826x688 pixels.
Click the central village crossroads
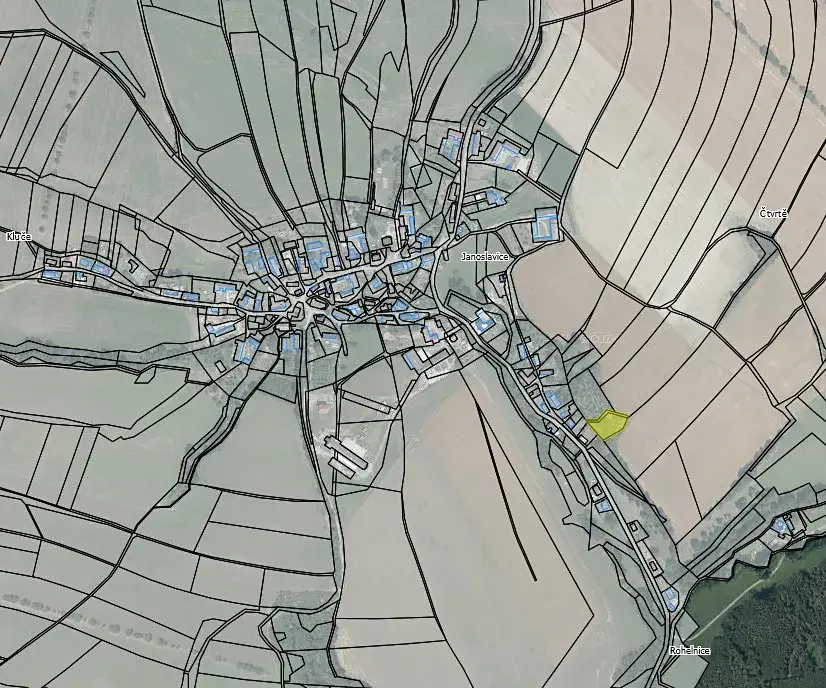point(301,299)
